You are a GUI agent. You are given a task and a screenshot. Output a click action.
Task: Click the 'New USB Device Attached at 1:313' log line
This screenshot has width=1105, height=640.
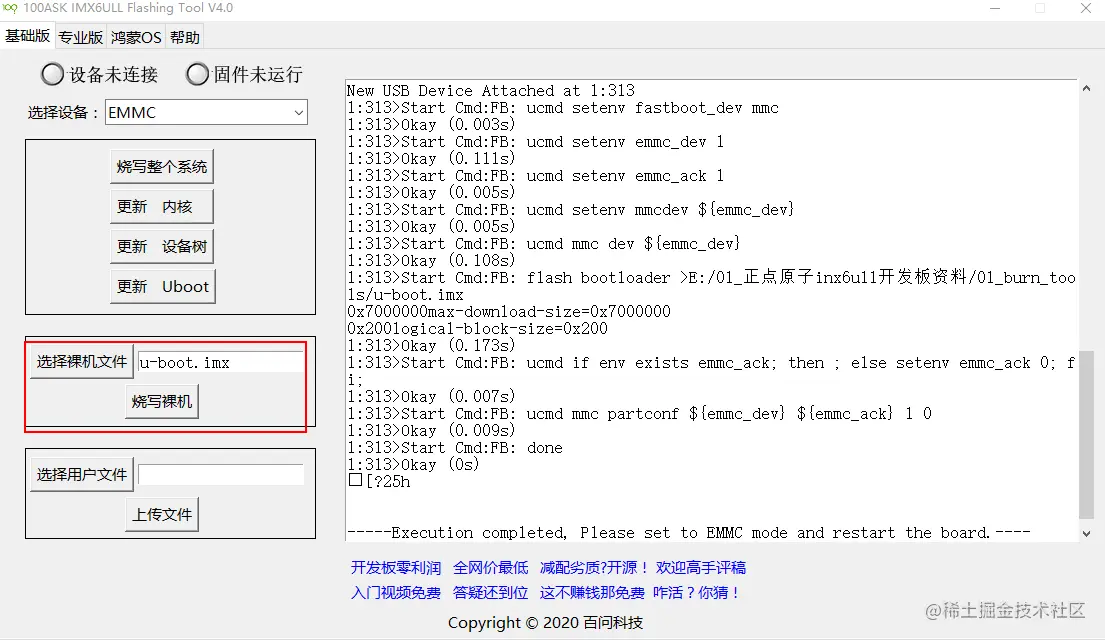point(490,91)
